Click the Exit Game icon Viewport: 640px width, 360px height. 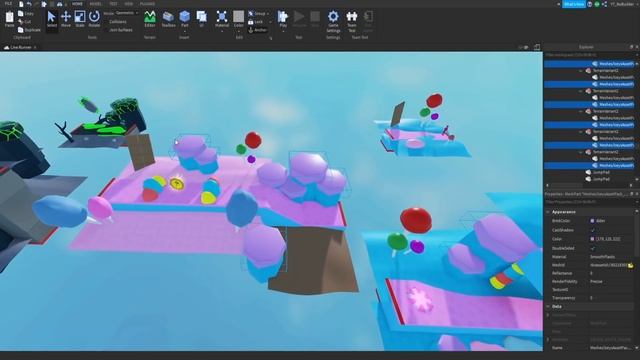point(368,17)
